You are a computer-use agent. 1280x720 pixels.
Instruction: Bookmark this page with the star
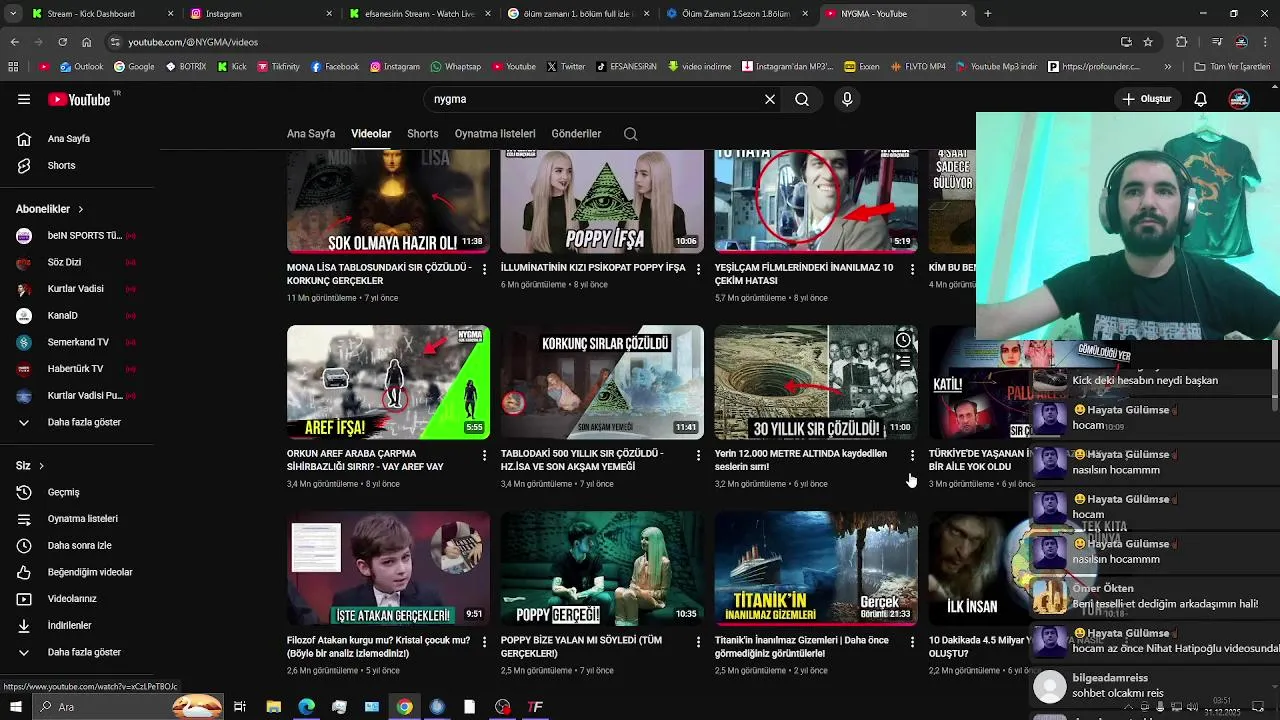1148,42
